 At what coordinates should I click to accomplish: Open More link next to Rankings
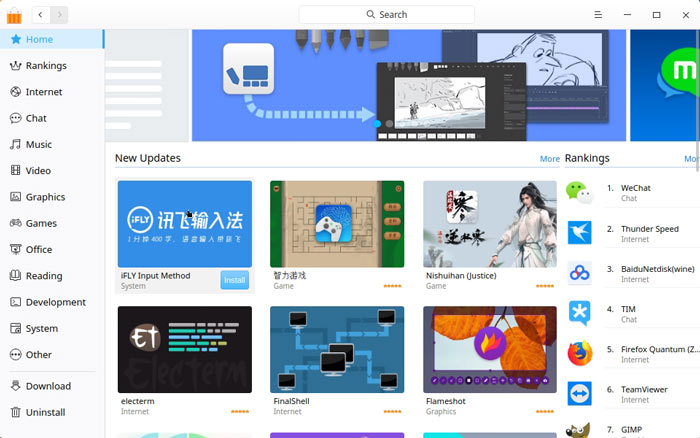coord(692,159)
